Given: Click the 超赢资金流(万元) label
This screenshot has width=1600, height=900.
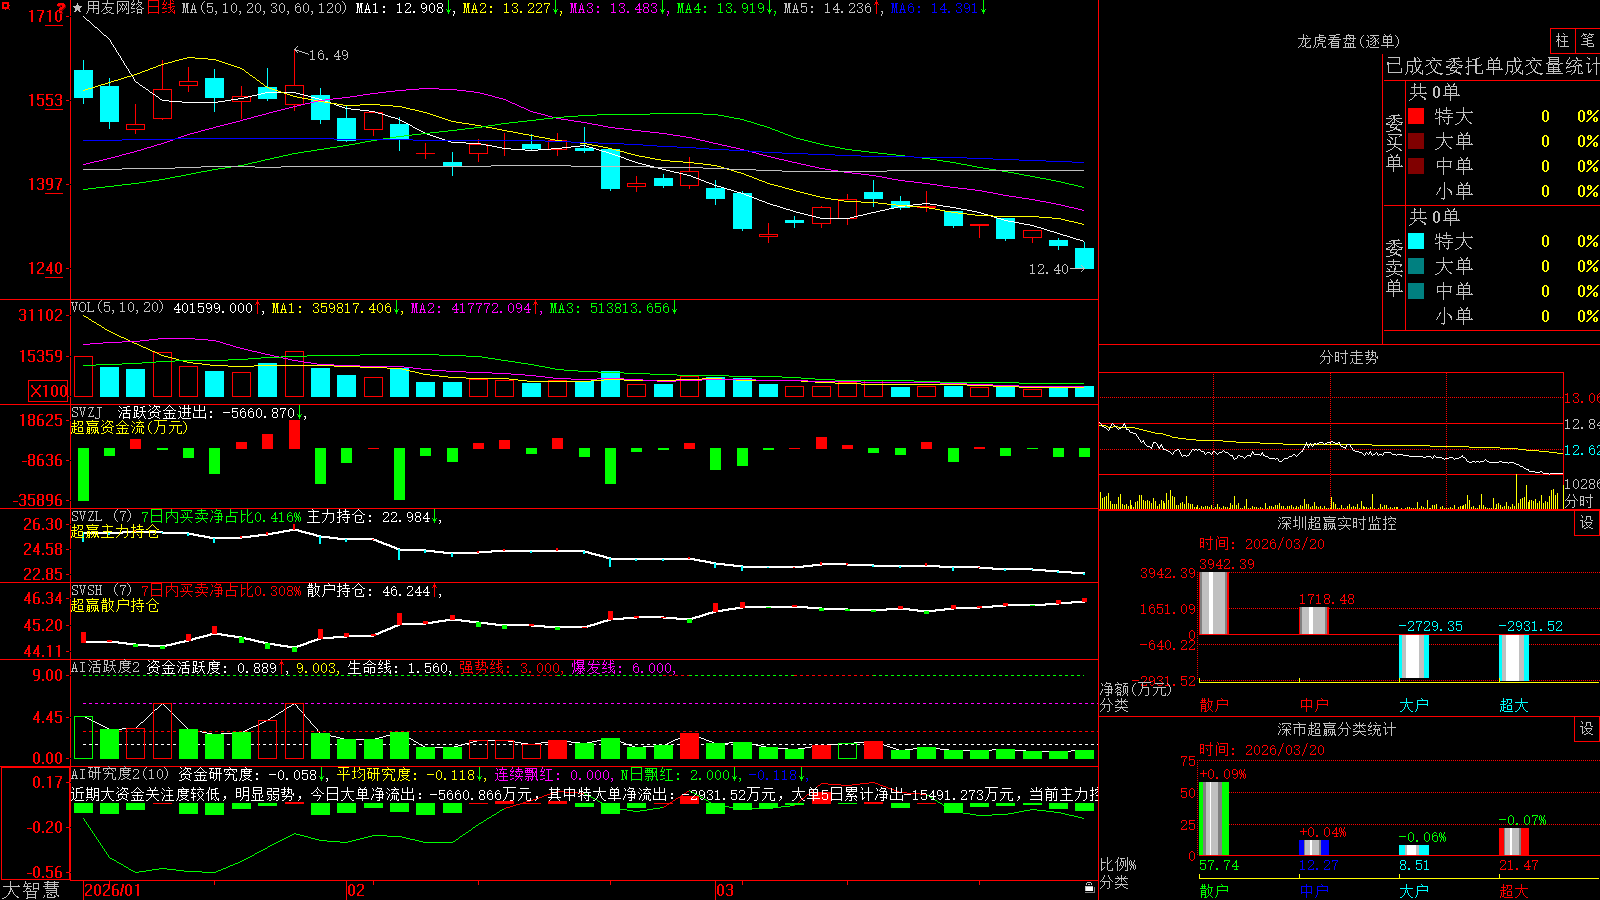Looking at the screenshot, I should tap(129, 427).
